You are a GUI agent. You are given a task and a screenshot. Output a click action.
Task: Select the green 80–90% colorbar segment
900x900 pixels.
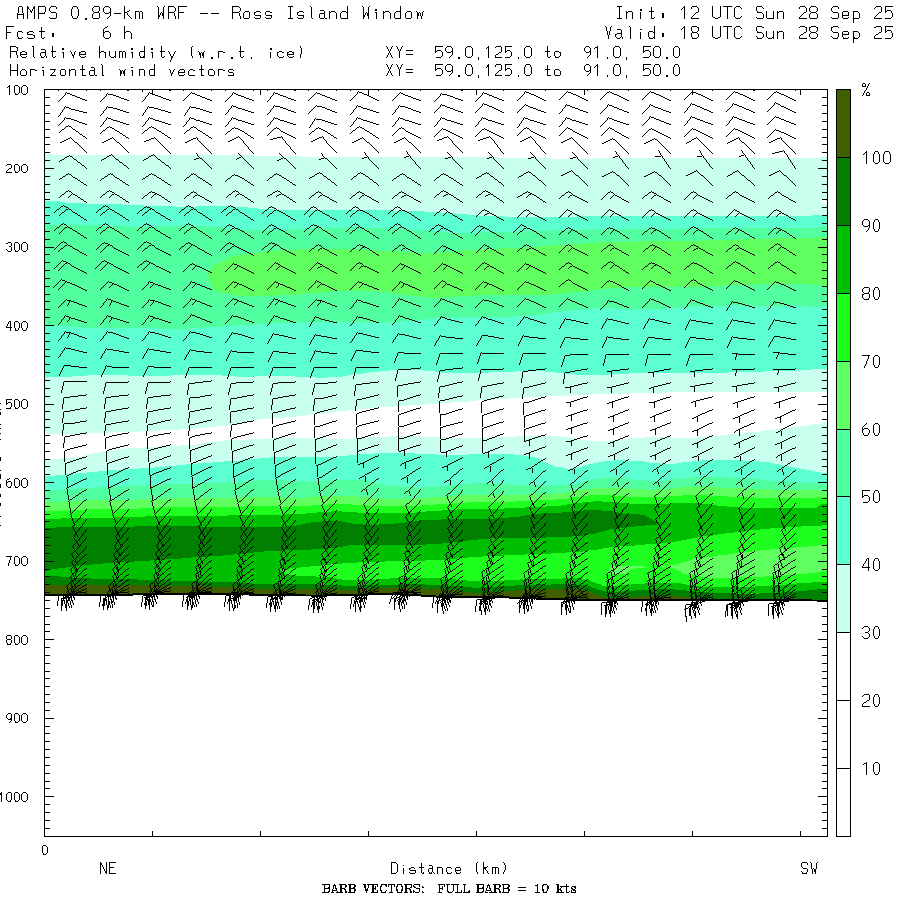[843, 259]
